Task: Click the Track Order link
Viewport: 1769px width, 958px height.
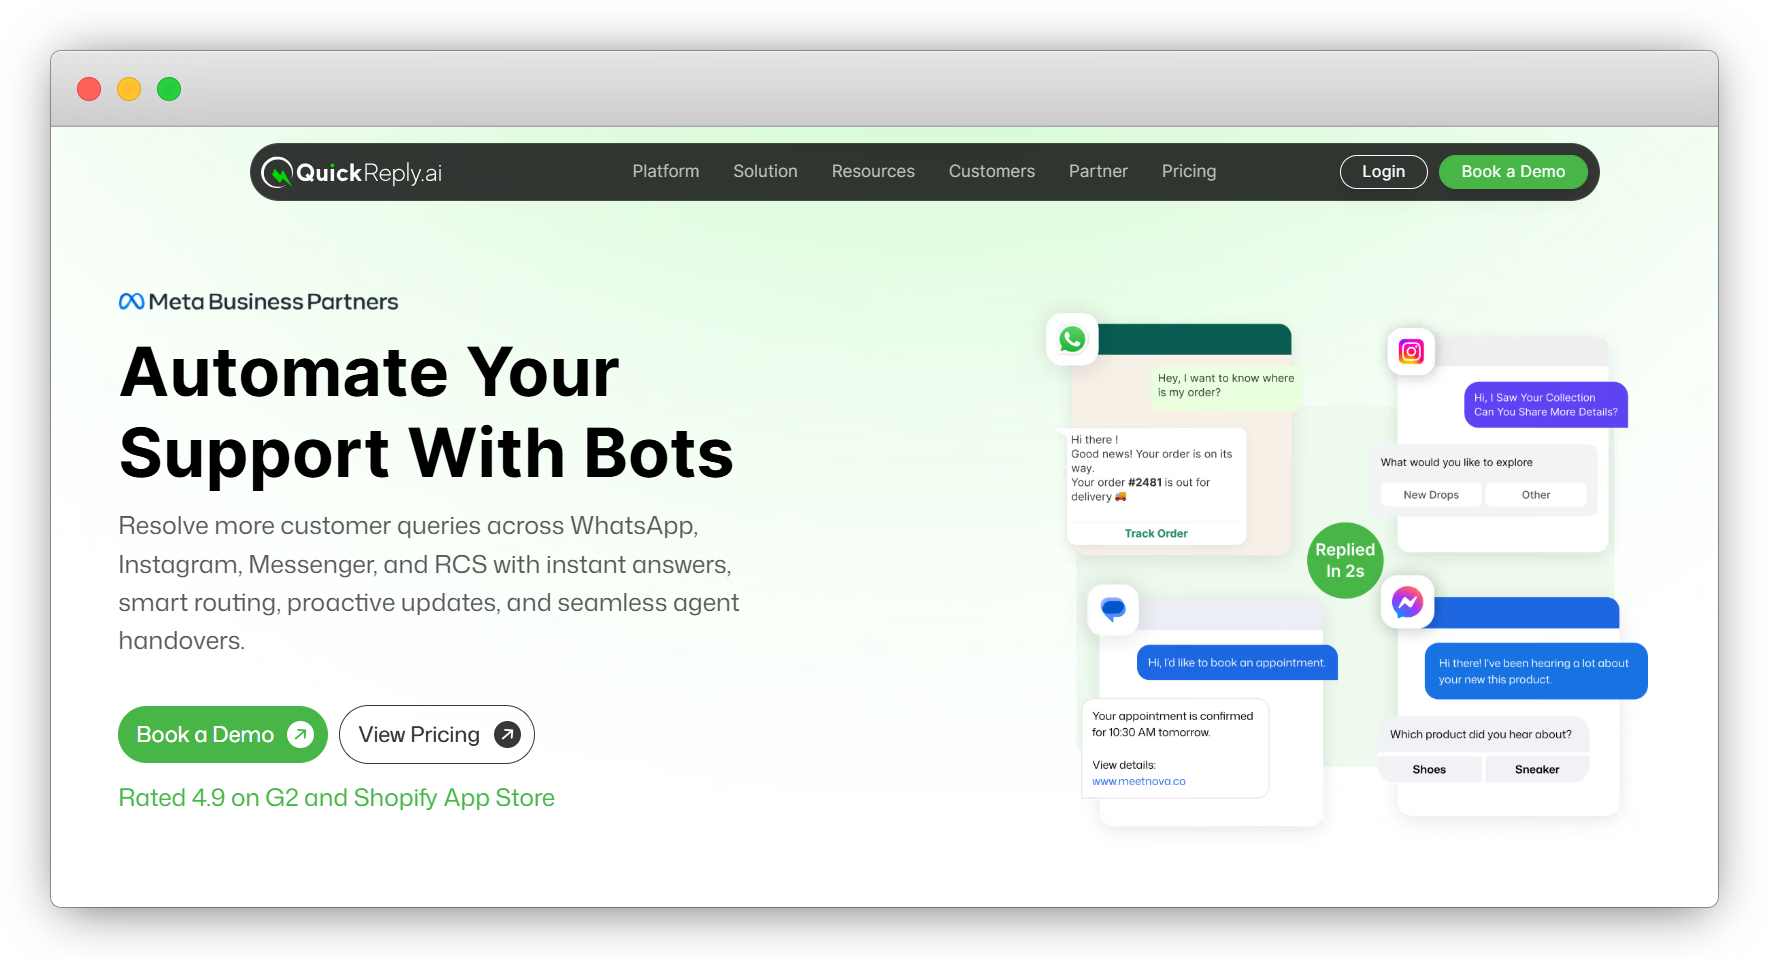Action: (x=1156, y=533)
